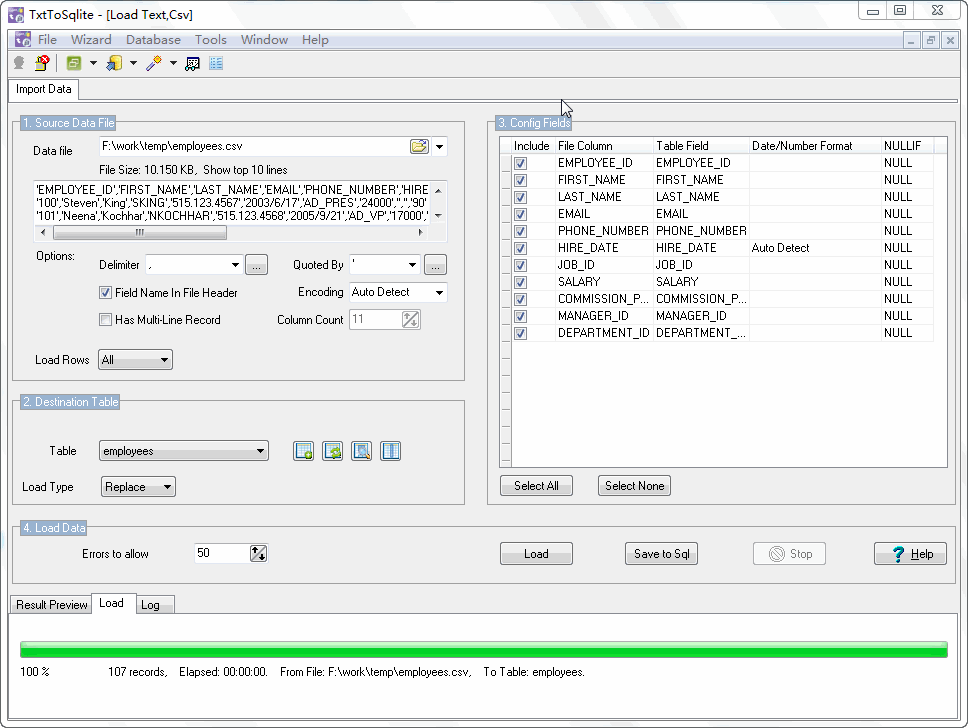968x728 pixels.
Task: Click the Errors to allow input field
Action: [222, 553]
